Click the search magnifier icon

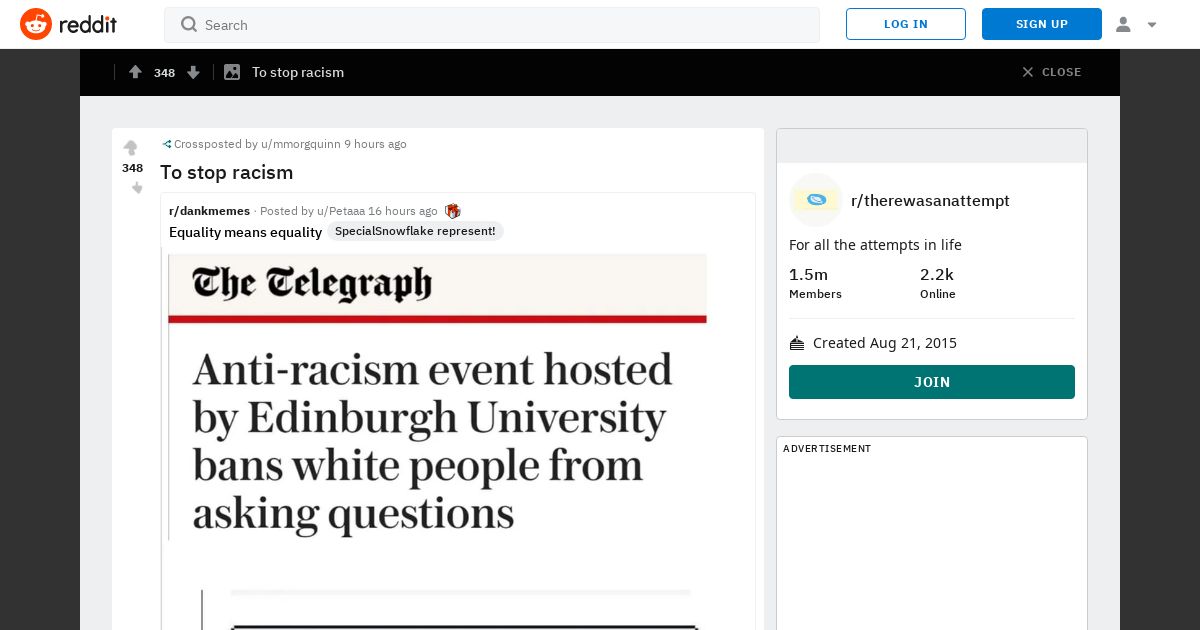point(189,24)
